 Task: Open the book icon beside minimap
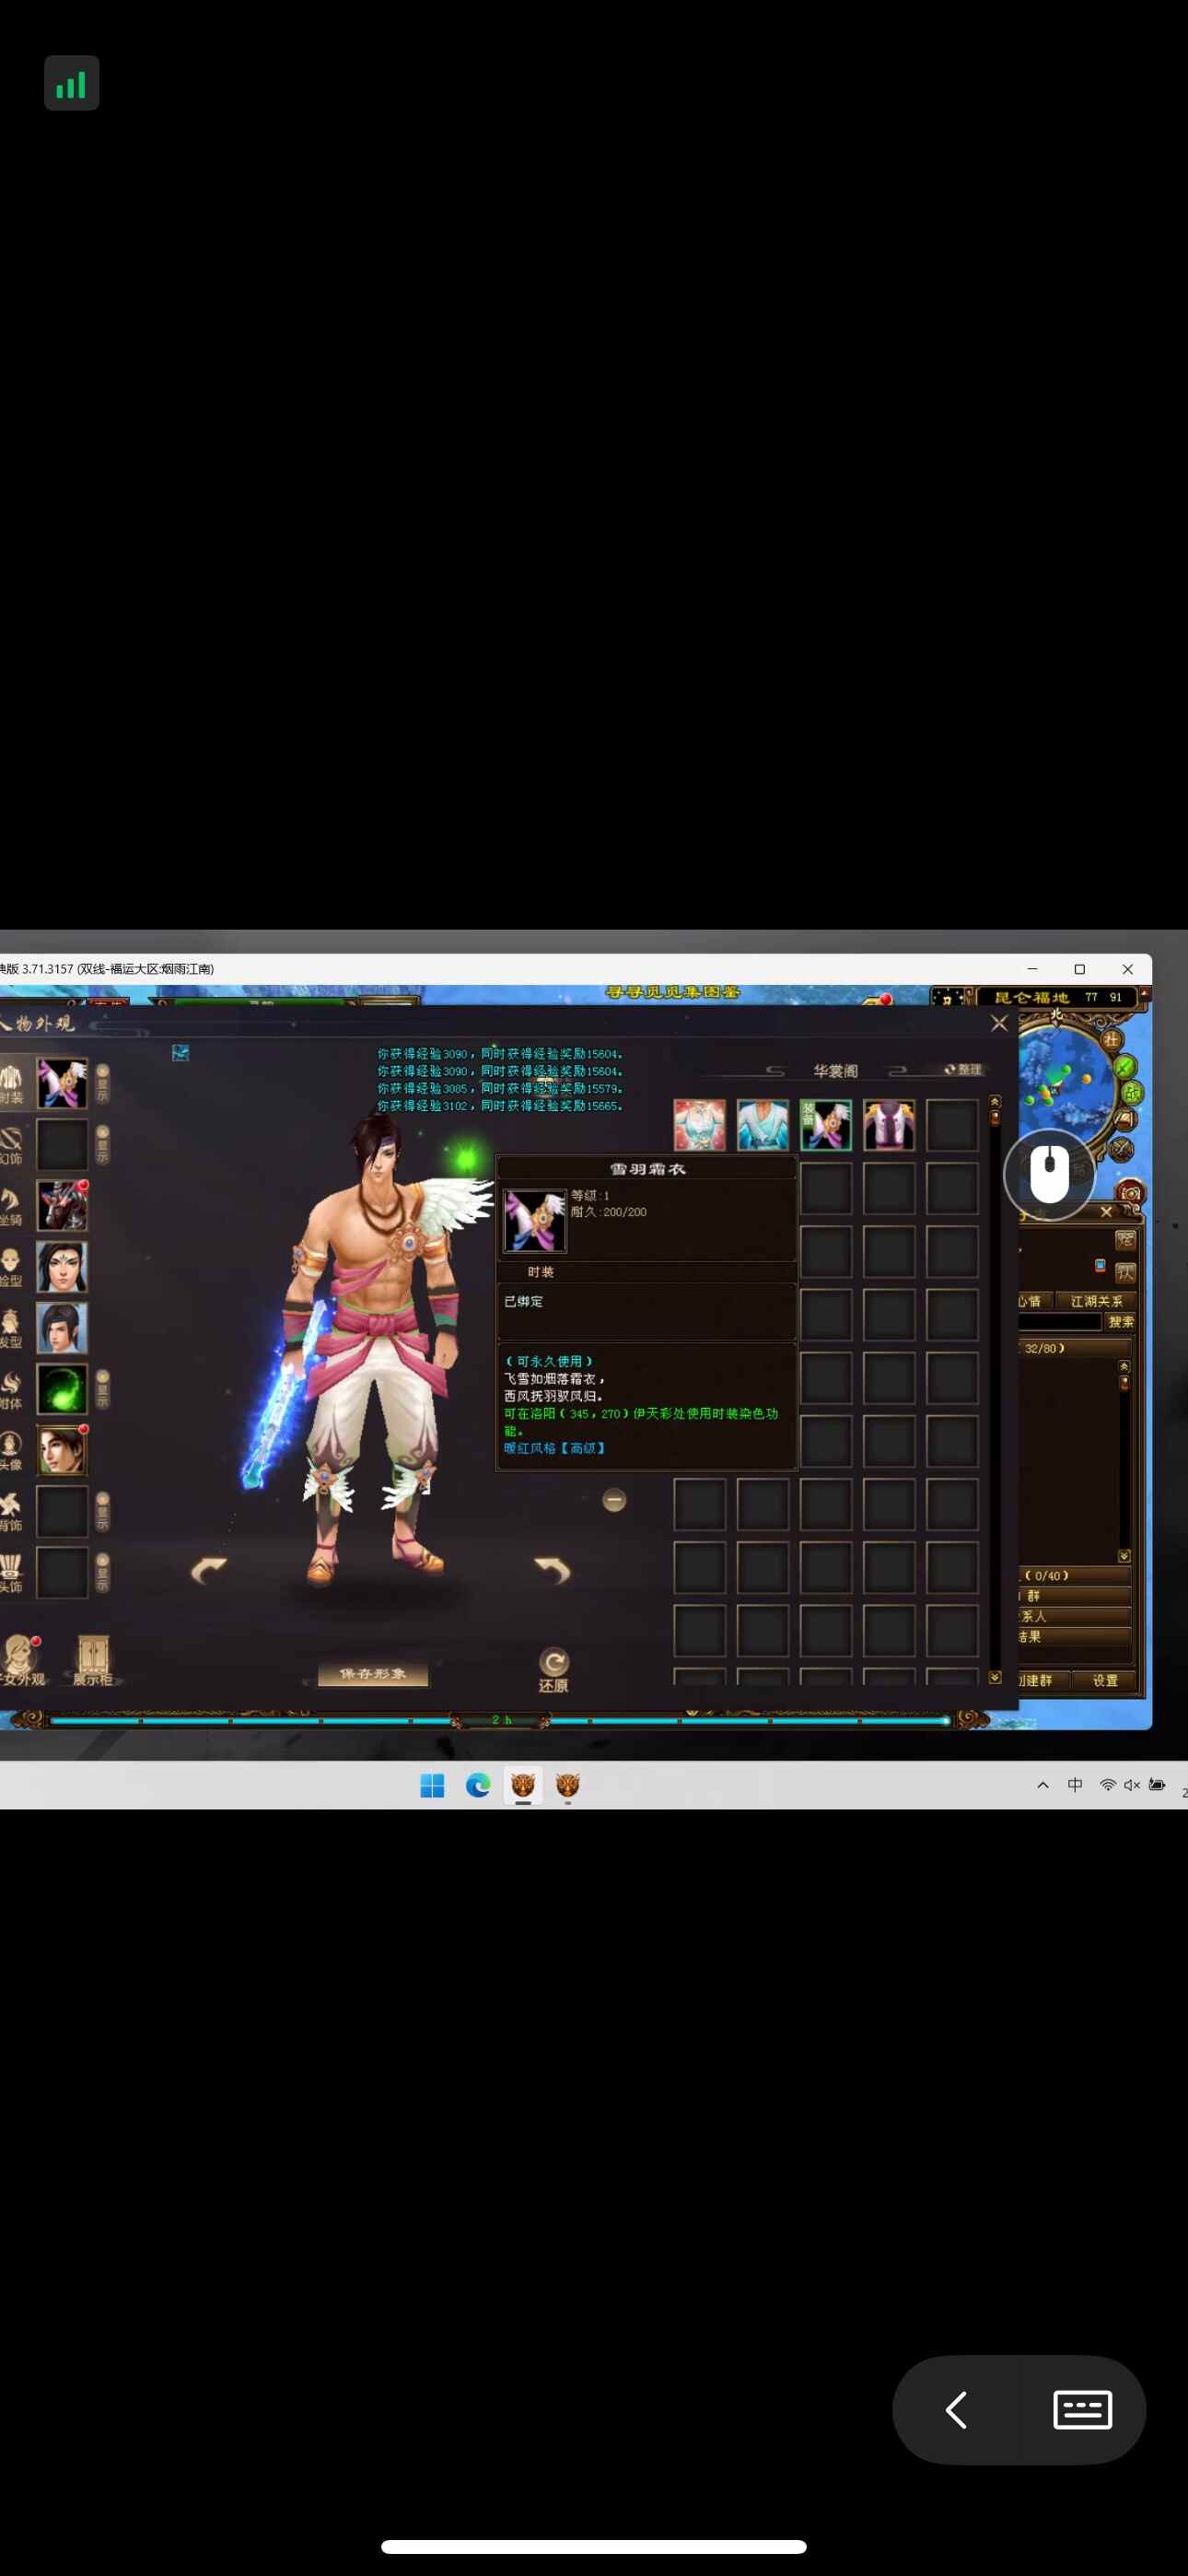click(x=1124, y=1121)
